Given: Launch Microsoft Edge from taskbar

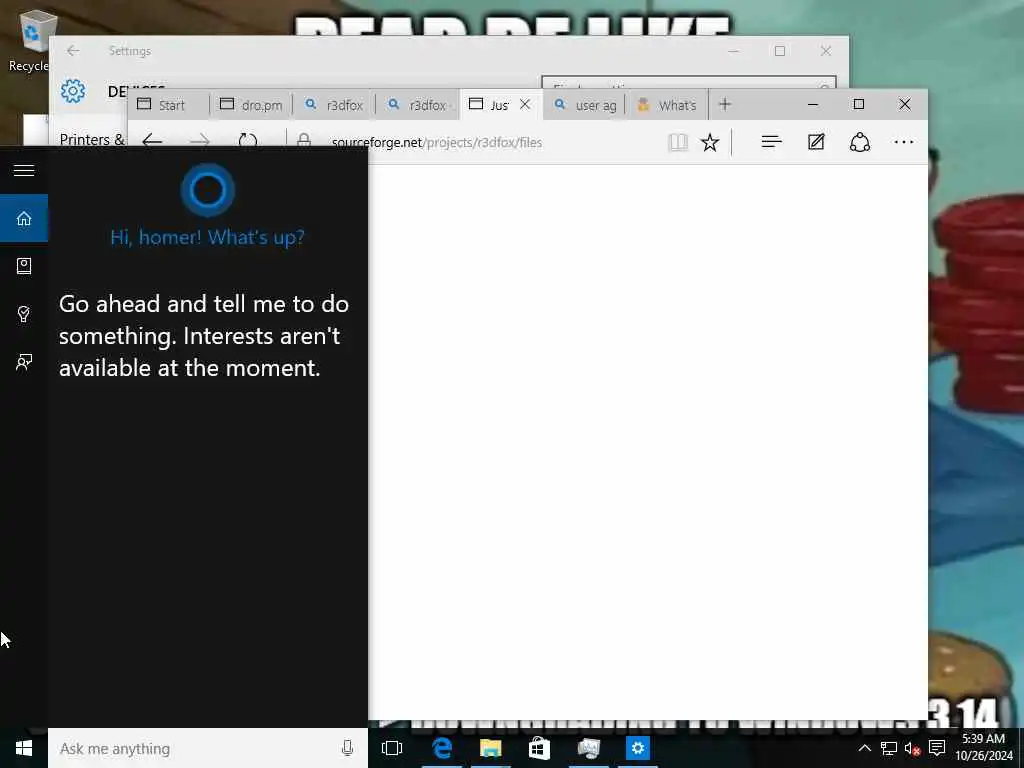Looking at the screenshot, I should coord(442,748).
